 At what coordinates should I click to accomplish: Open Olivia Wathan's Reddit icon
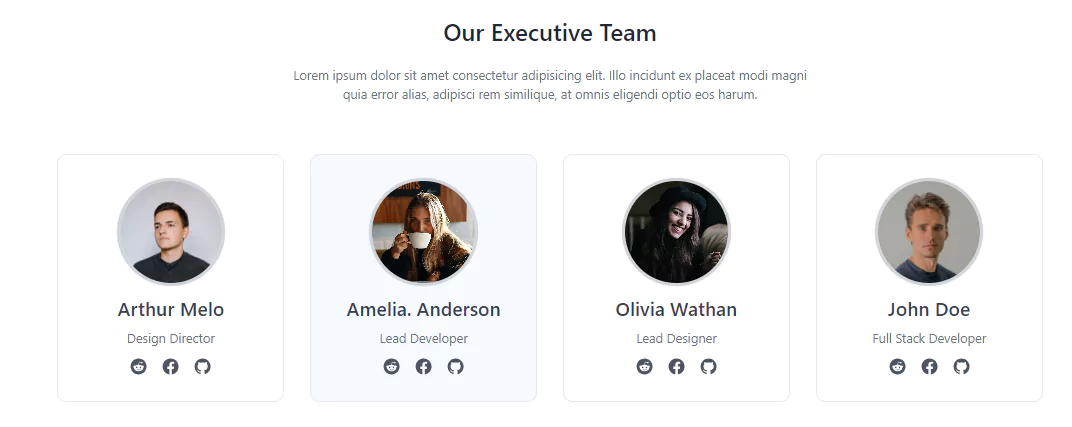pos(645,366)
